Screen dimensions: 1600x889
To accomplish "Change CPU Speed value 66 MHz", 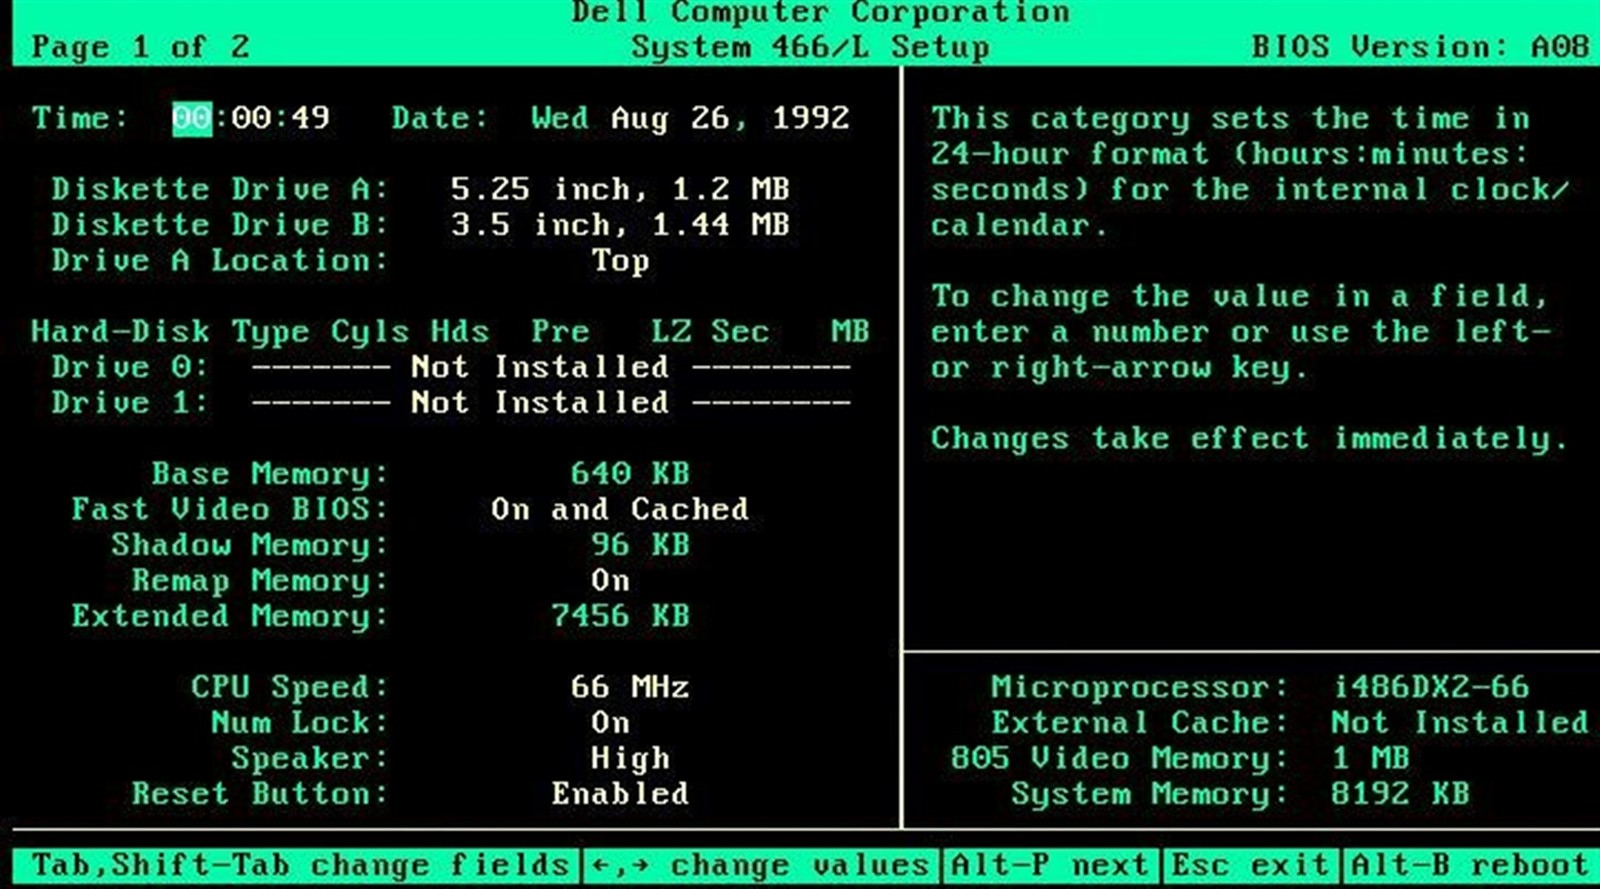I will pos(630,687).
